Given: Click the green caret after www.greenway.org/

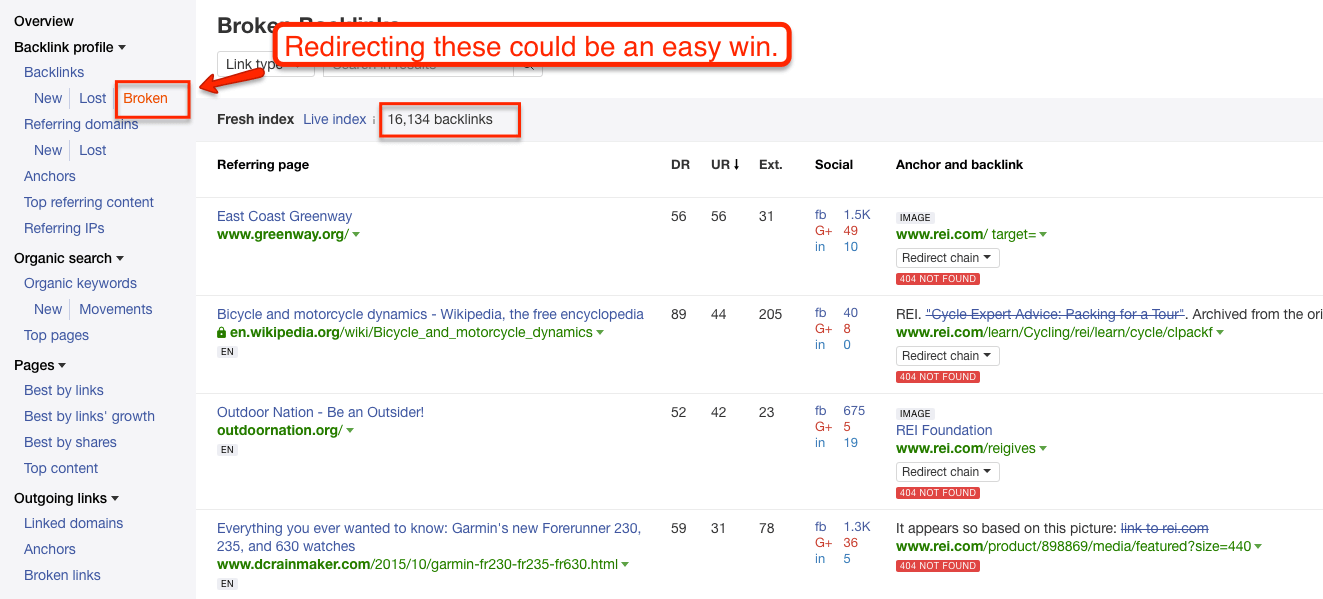Looking at the screenshot, I should click(356, 235).
